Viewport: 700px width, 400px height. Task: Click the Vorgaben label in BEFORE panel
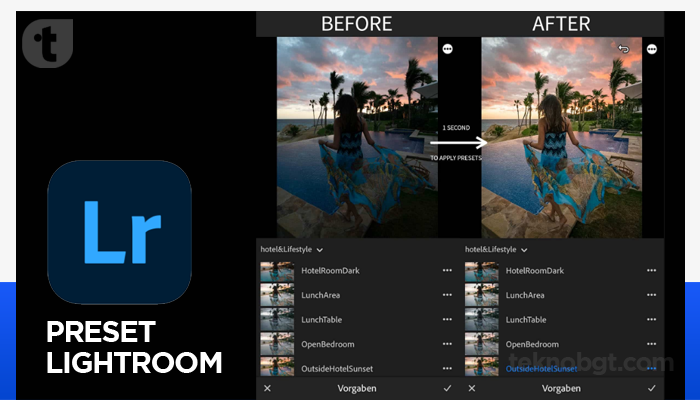(x=357, y=388)
